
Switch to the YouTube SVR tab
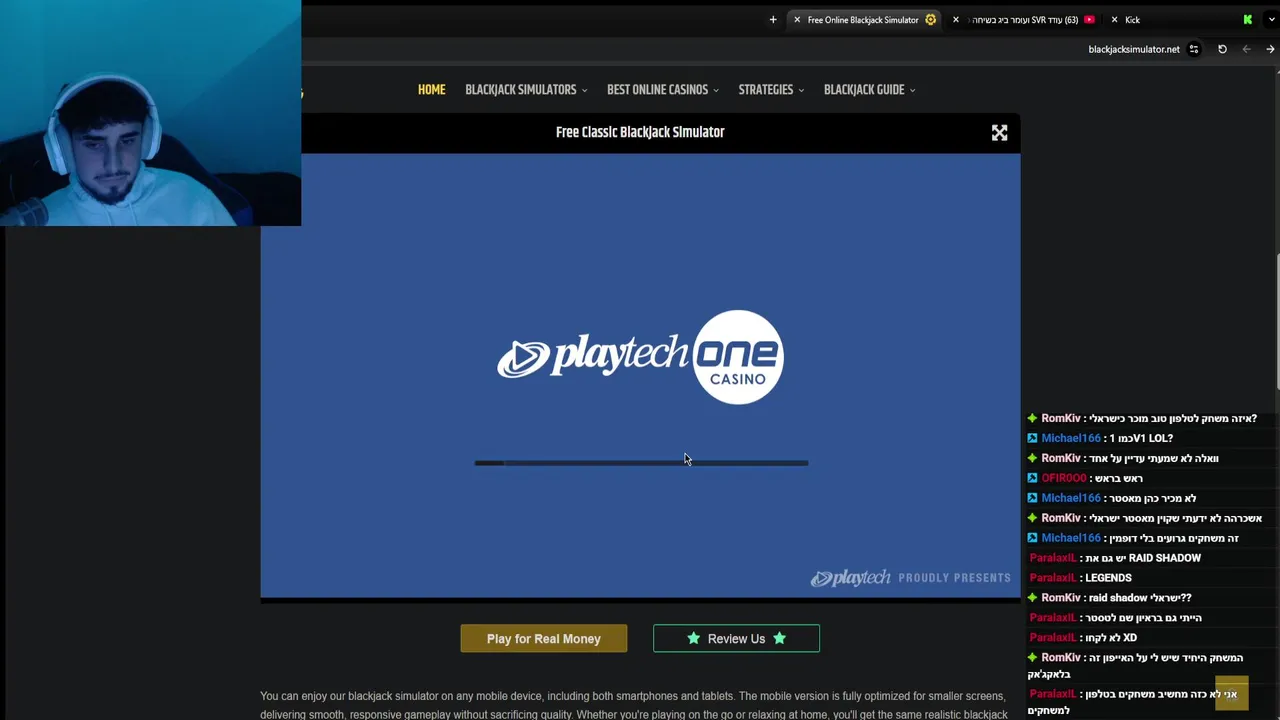coord(1025,20)
